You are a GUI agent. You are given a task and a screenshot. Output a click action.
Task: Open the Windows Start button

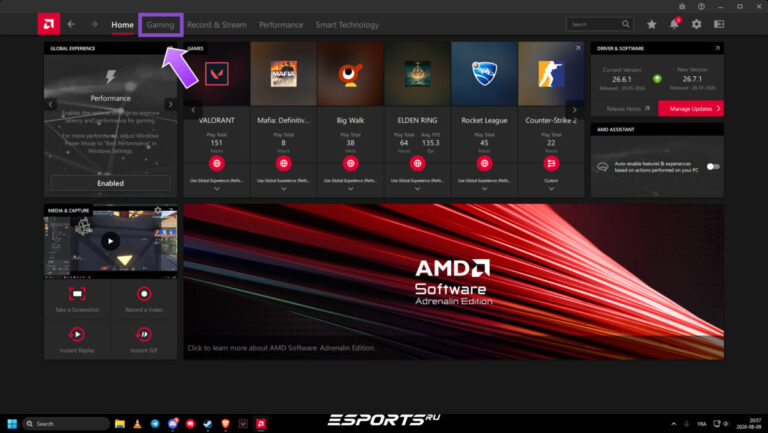pos(12,424)
